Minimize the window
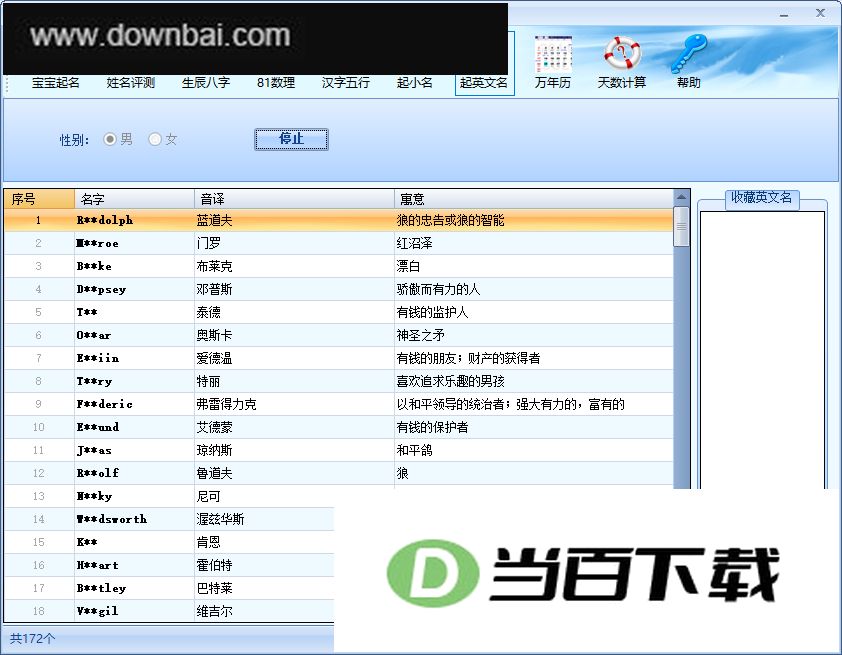The height and width of the screenshot is (655, 842). click(784, 14)
